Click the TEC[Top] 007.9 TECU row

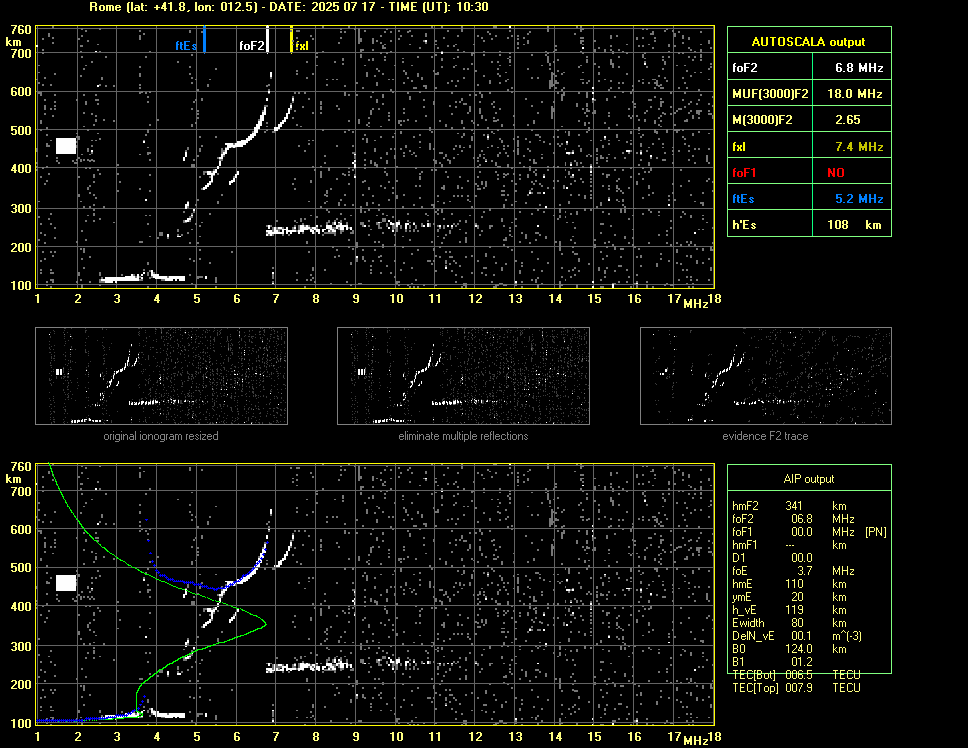797,688
